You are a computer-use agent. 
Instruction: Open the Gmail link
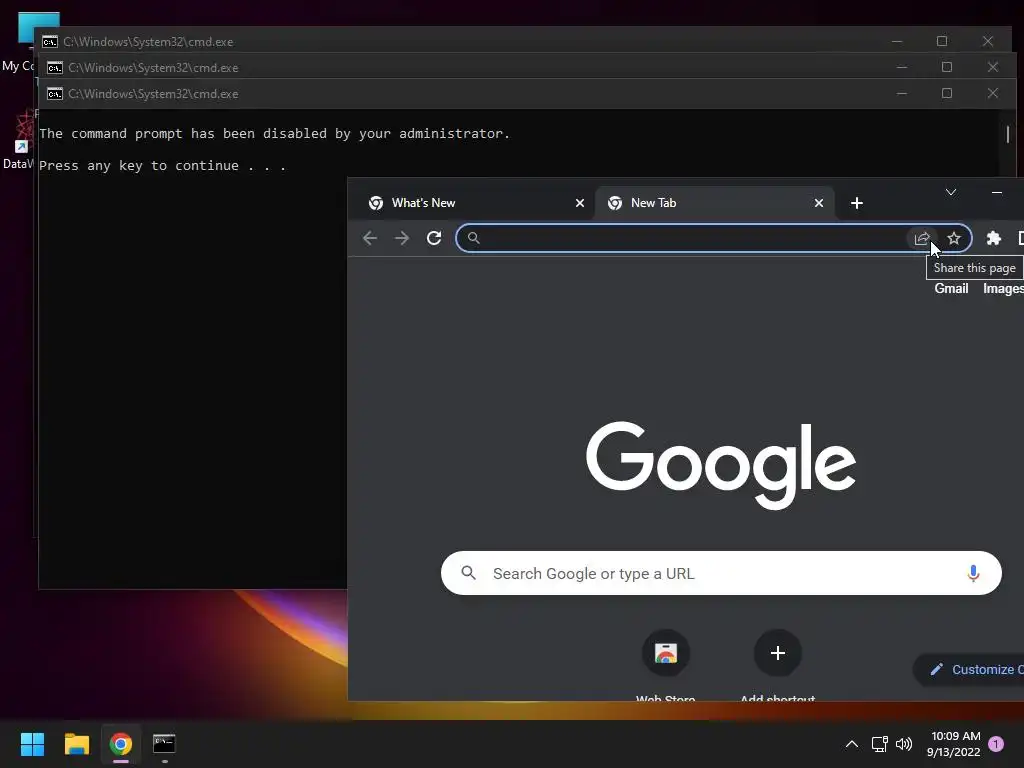click(952, 289)
